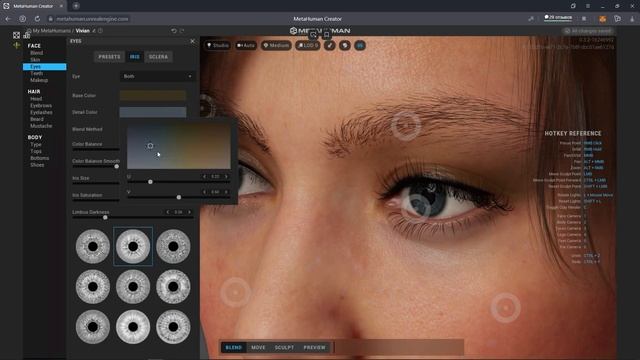The width and height of the screenshot is (640, 360).
Task: Reload the MetaHuman Creator page
Action: click(x=37, y=19)
